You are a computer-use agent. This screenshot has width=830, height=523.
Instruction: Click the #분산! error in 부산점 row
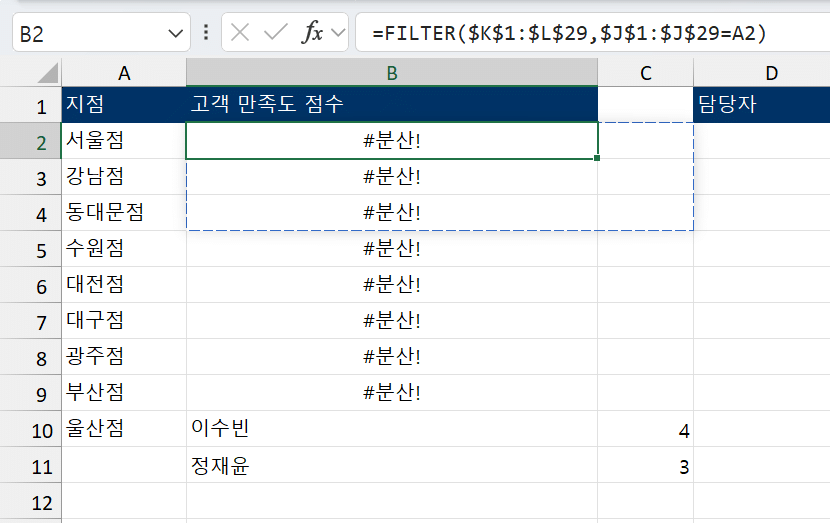(x=392, y=393)
